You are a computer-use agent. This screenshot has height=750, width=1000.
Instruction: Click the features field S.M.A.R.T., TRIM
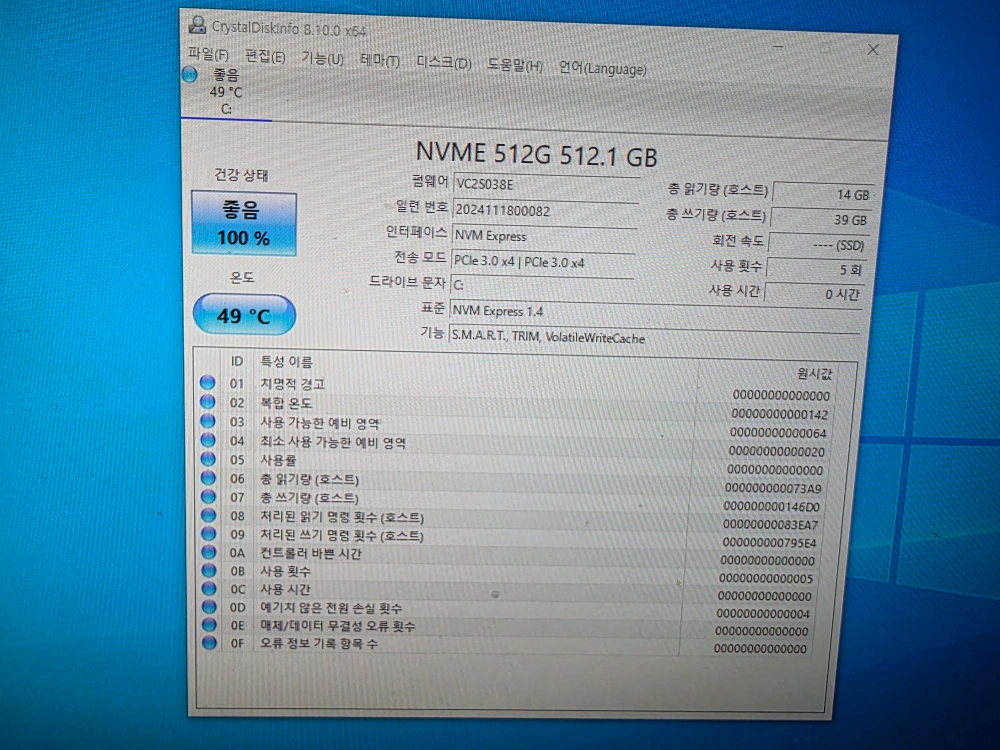[654, 336]
